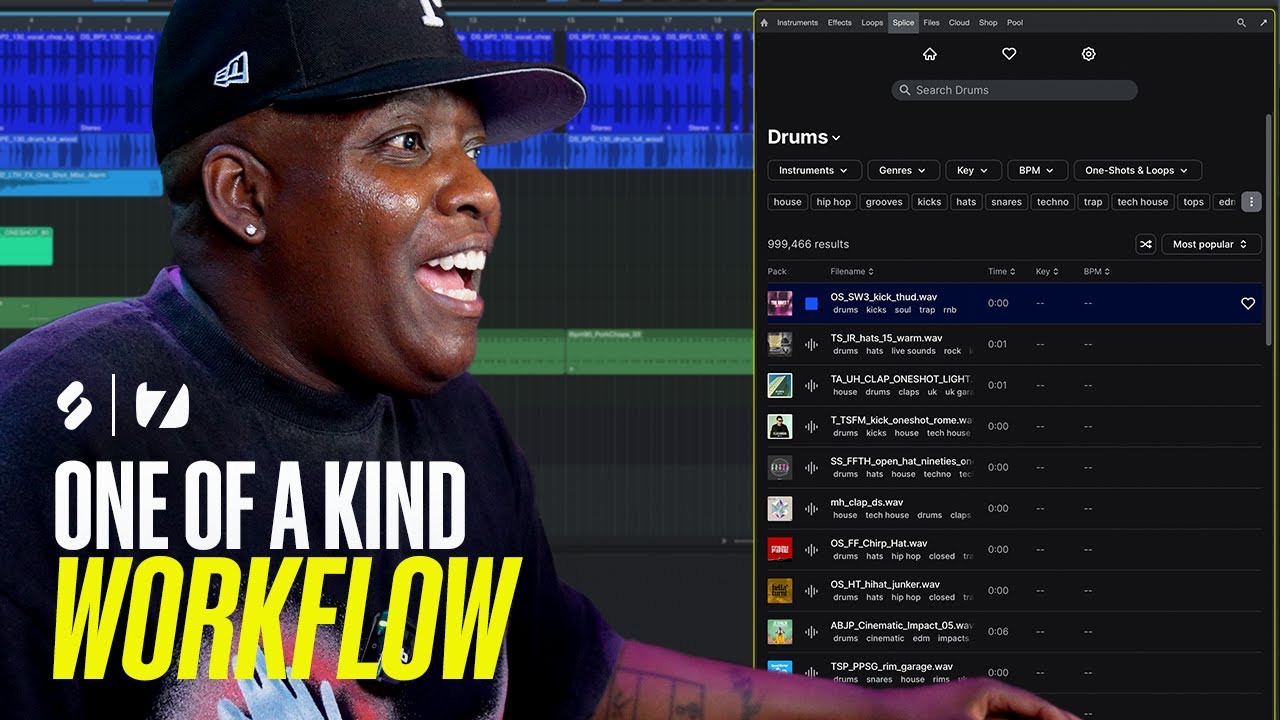Select the teal ONESHOT clip in arrangement
1280x720 pixels.
tap(26, 246)
